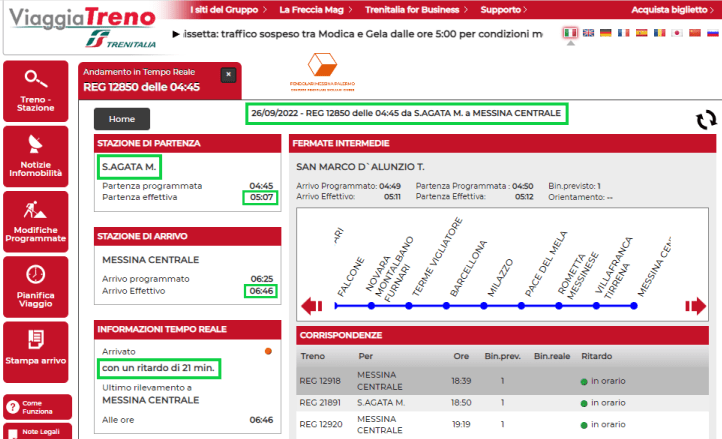The image size is (722, 439).
Task: Click Stampa arrivo print icon
Action: (x=36, y=349)
